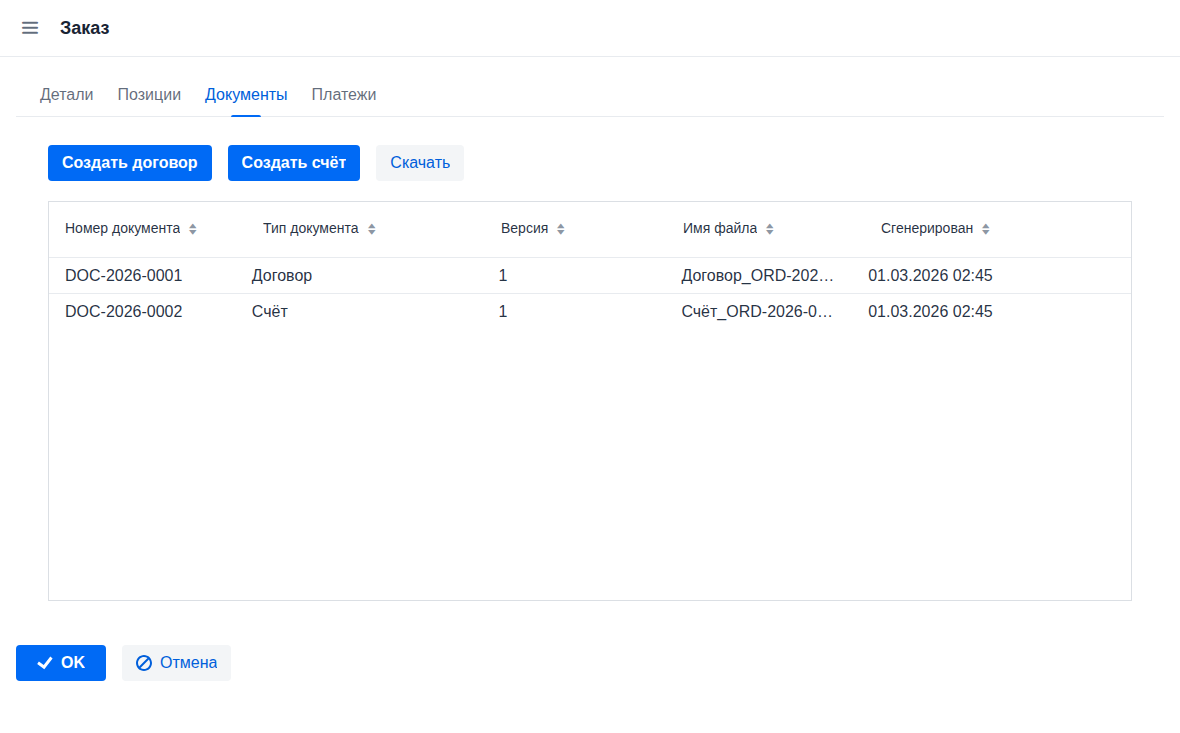This screenshot has width=1180, height=733.
Task: Open the Позиции tab
Action: pyautogui.click(x=149, y=95)
